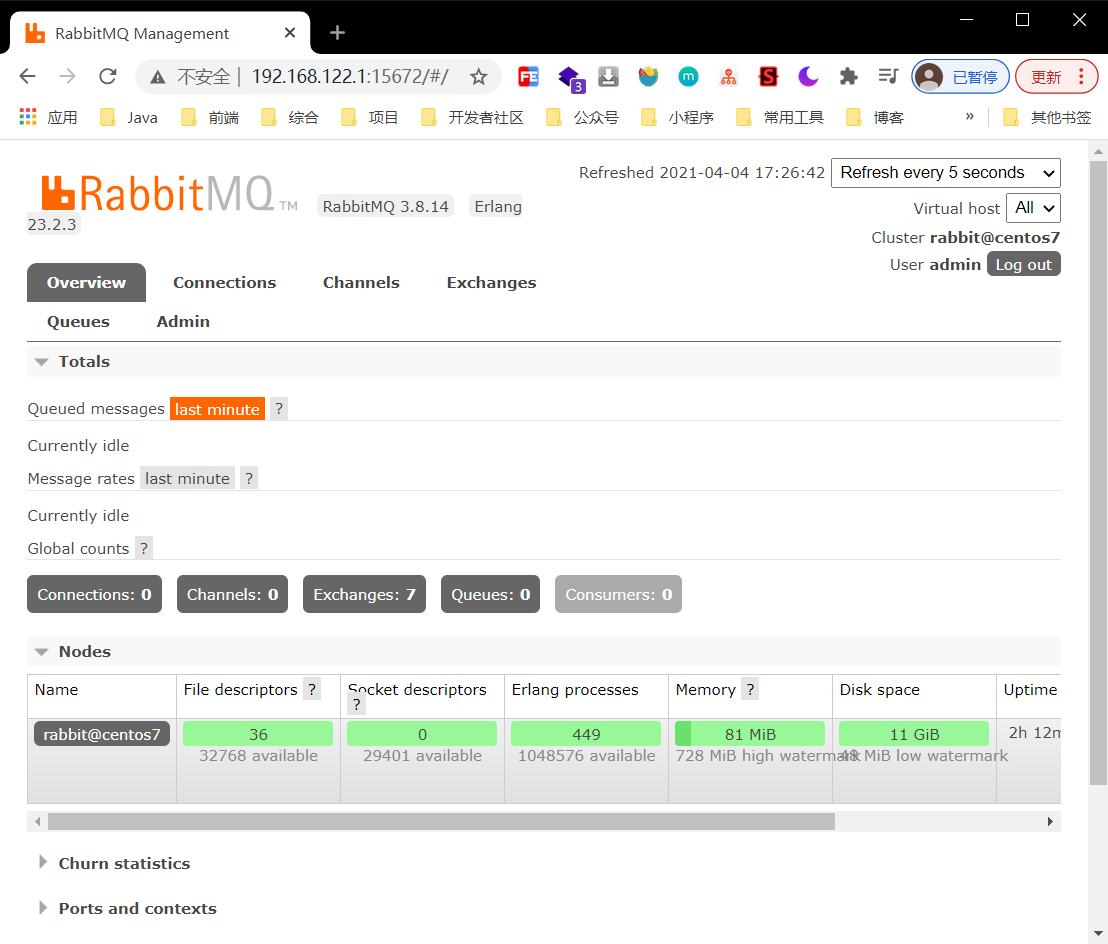Open the crescent moon extension

[808, 77]
